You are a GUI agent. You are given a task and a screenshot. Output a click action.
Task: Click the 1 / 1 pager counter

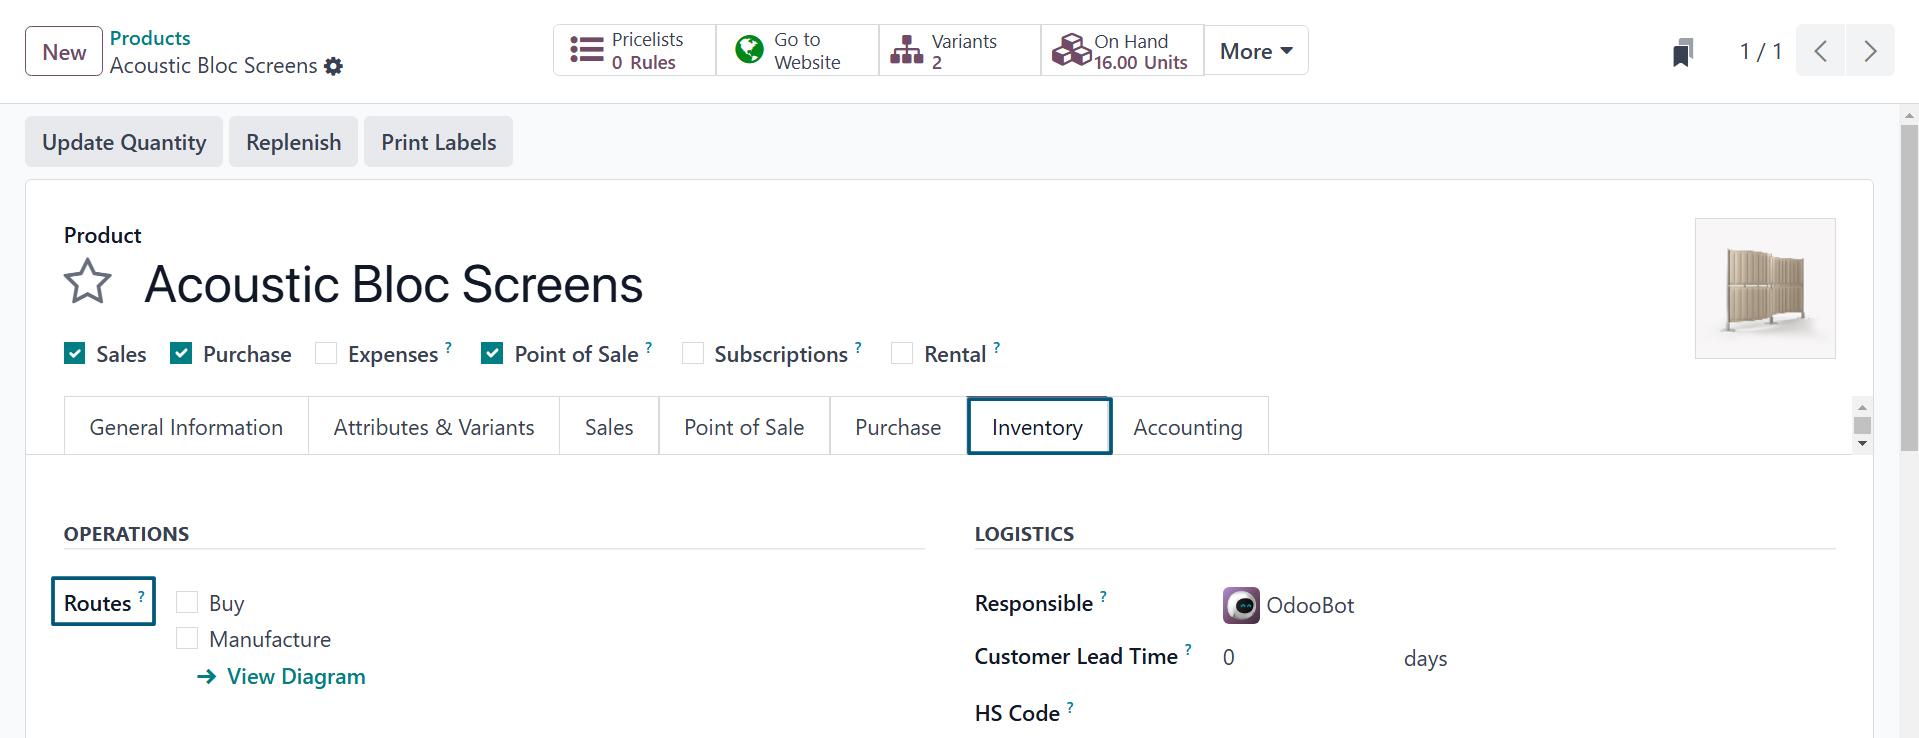[1760, 51]
